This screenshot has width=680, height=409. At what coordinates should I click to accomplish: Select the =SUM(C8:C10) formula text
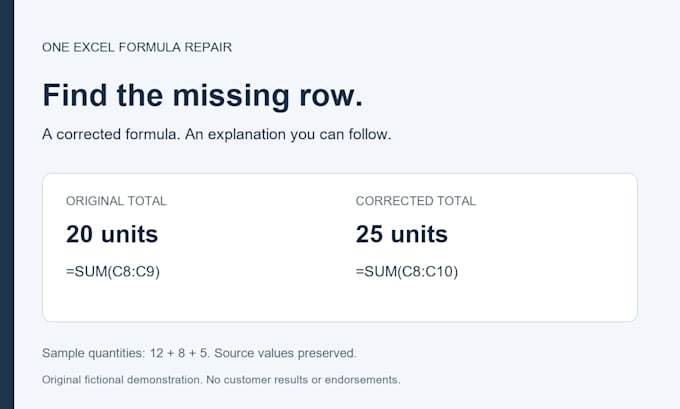point(407,272)
